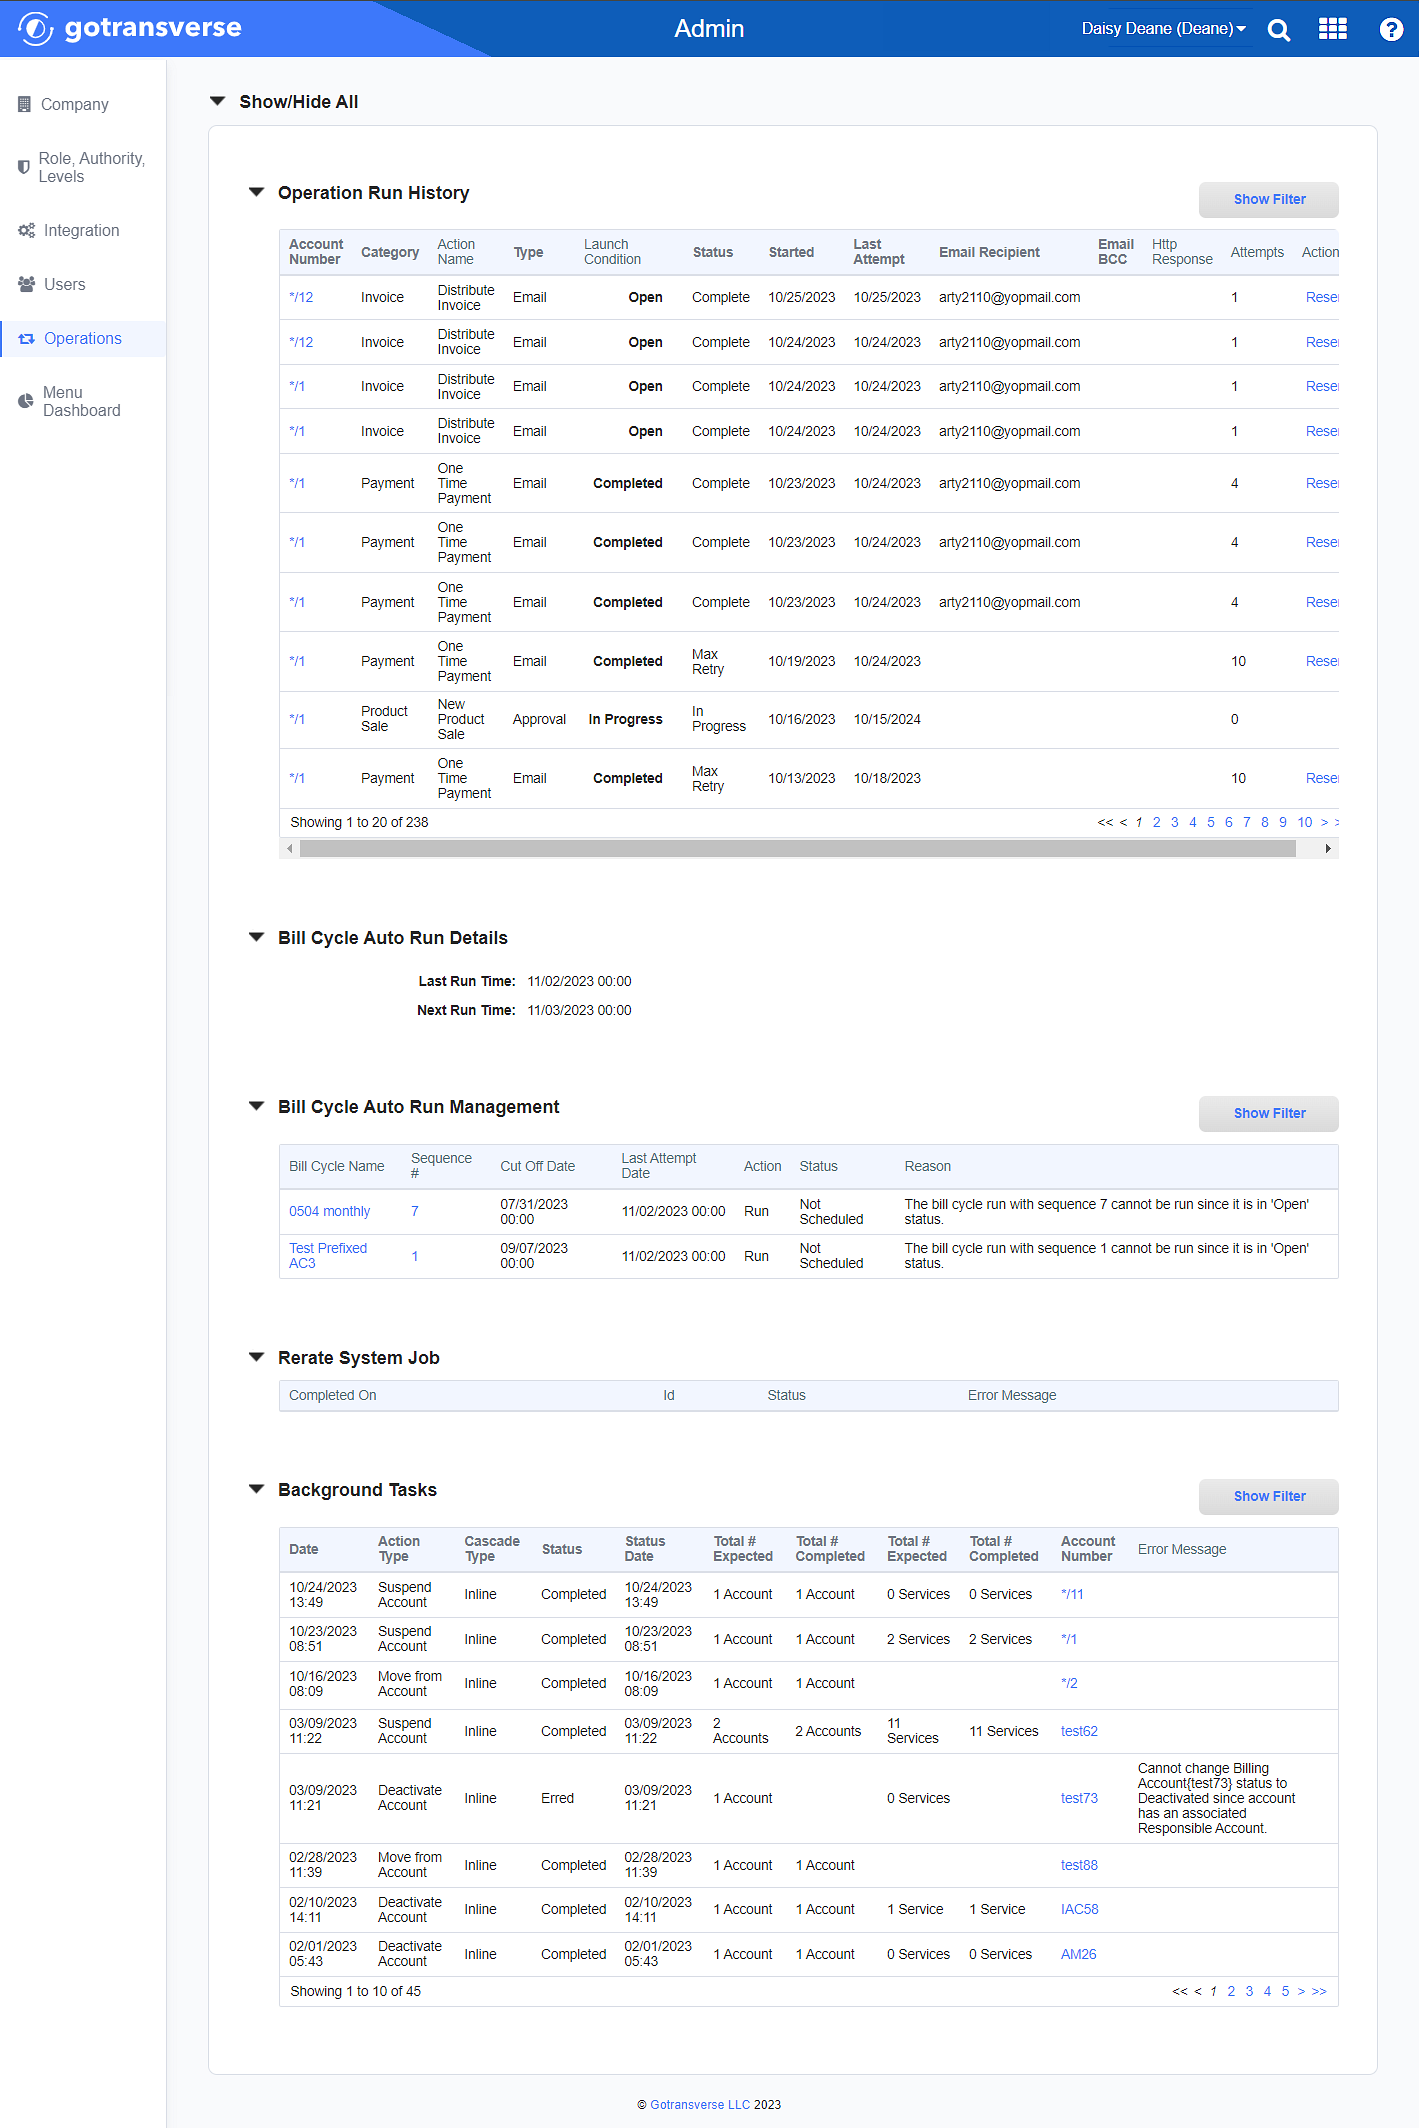
Task: Click the horizontal scrollbar left arrow
Action: (290, 848)
